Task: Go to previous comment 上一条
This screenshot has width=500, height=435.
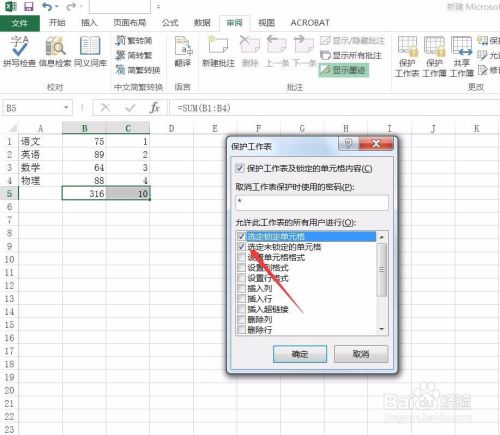Action: click(x=277, y=52)
